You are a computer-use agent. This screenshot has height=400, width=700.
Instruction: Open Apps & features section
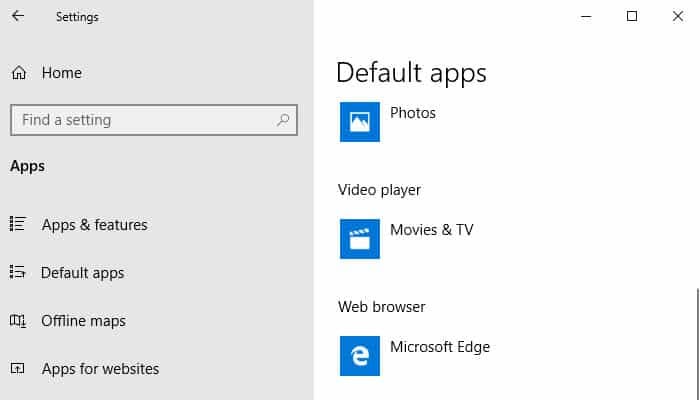pyautogui.click(x=94, y=225)
